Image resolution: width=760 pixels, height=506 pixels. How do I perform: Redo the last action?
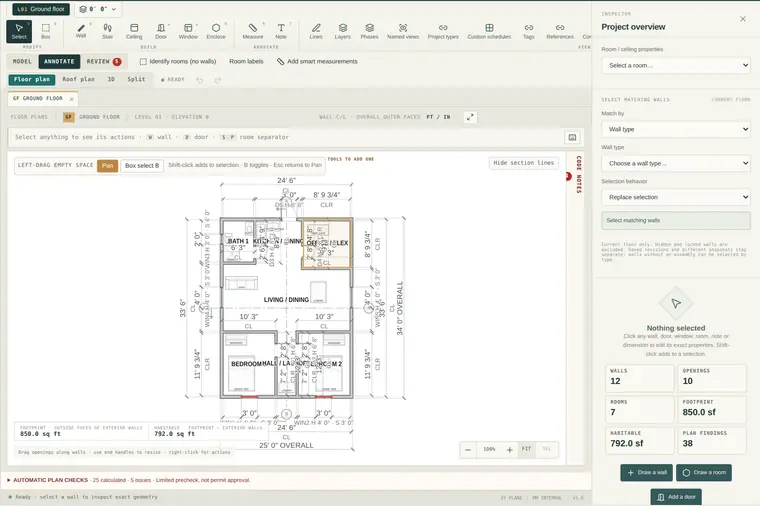(218, 80)
